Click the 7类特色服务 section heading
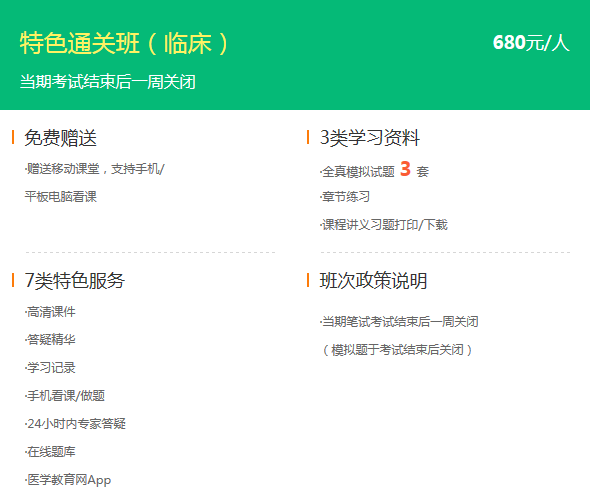Image resolution: width=590 pixels, height=500 pixels. 75,280
